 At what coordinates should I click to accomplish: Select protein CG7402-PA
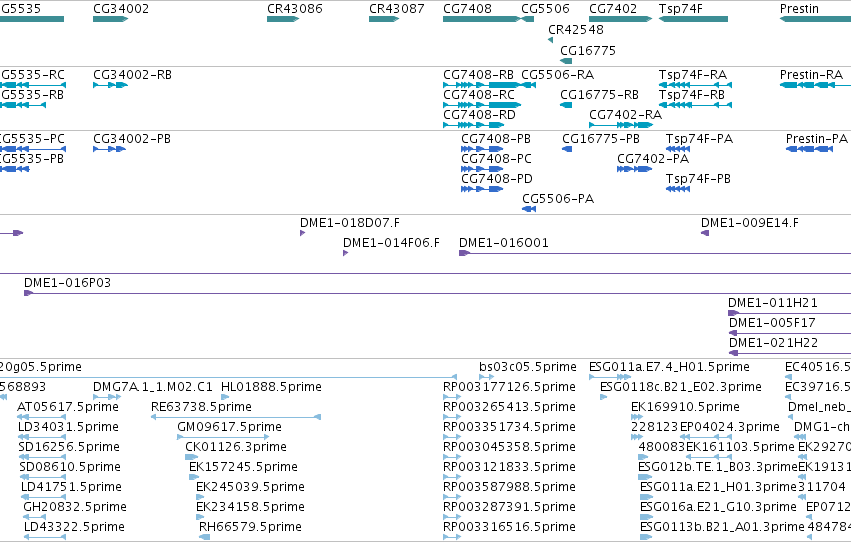click(653, 159)
